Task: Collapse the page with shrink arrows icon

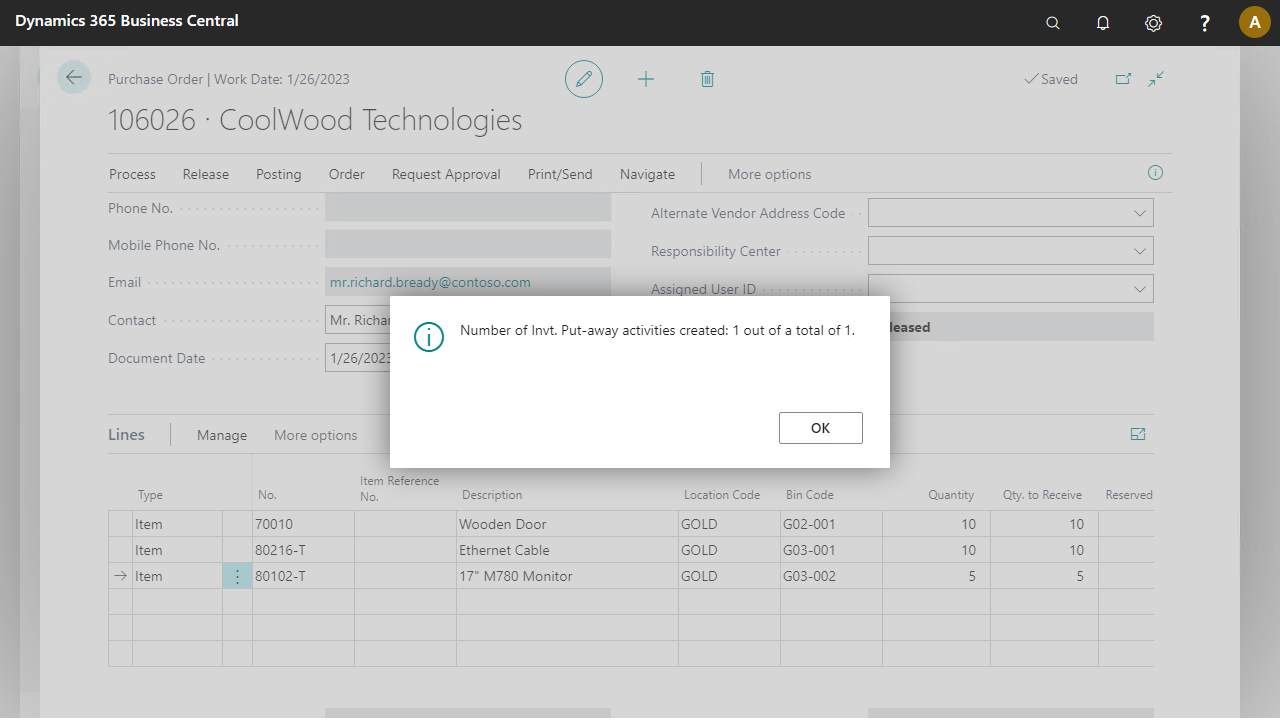Action: [1156, 79]
